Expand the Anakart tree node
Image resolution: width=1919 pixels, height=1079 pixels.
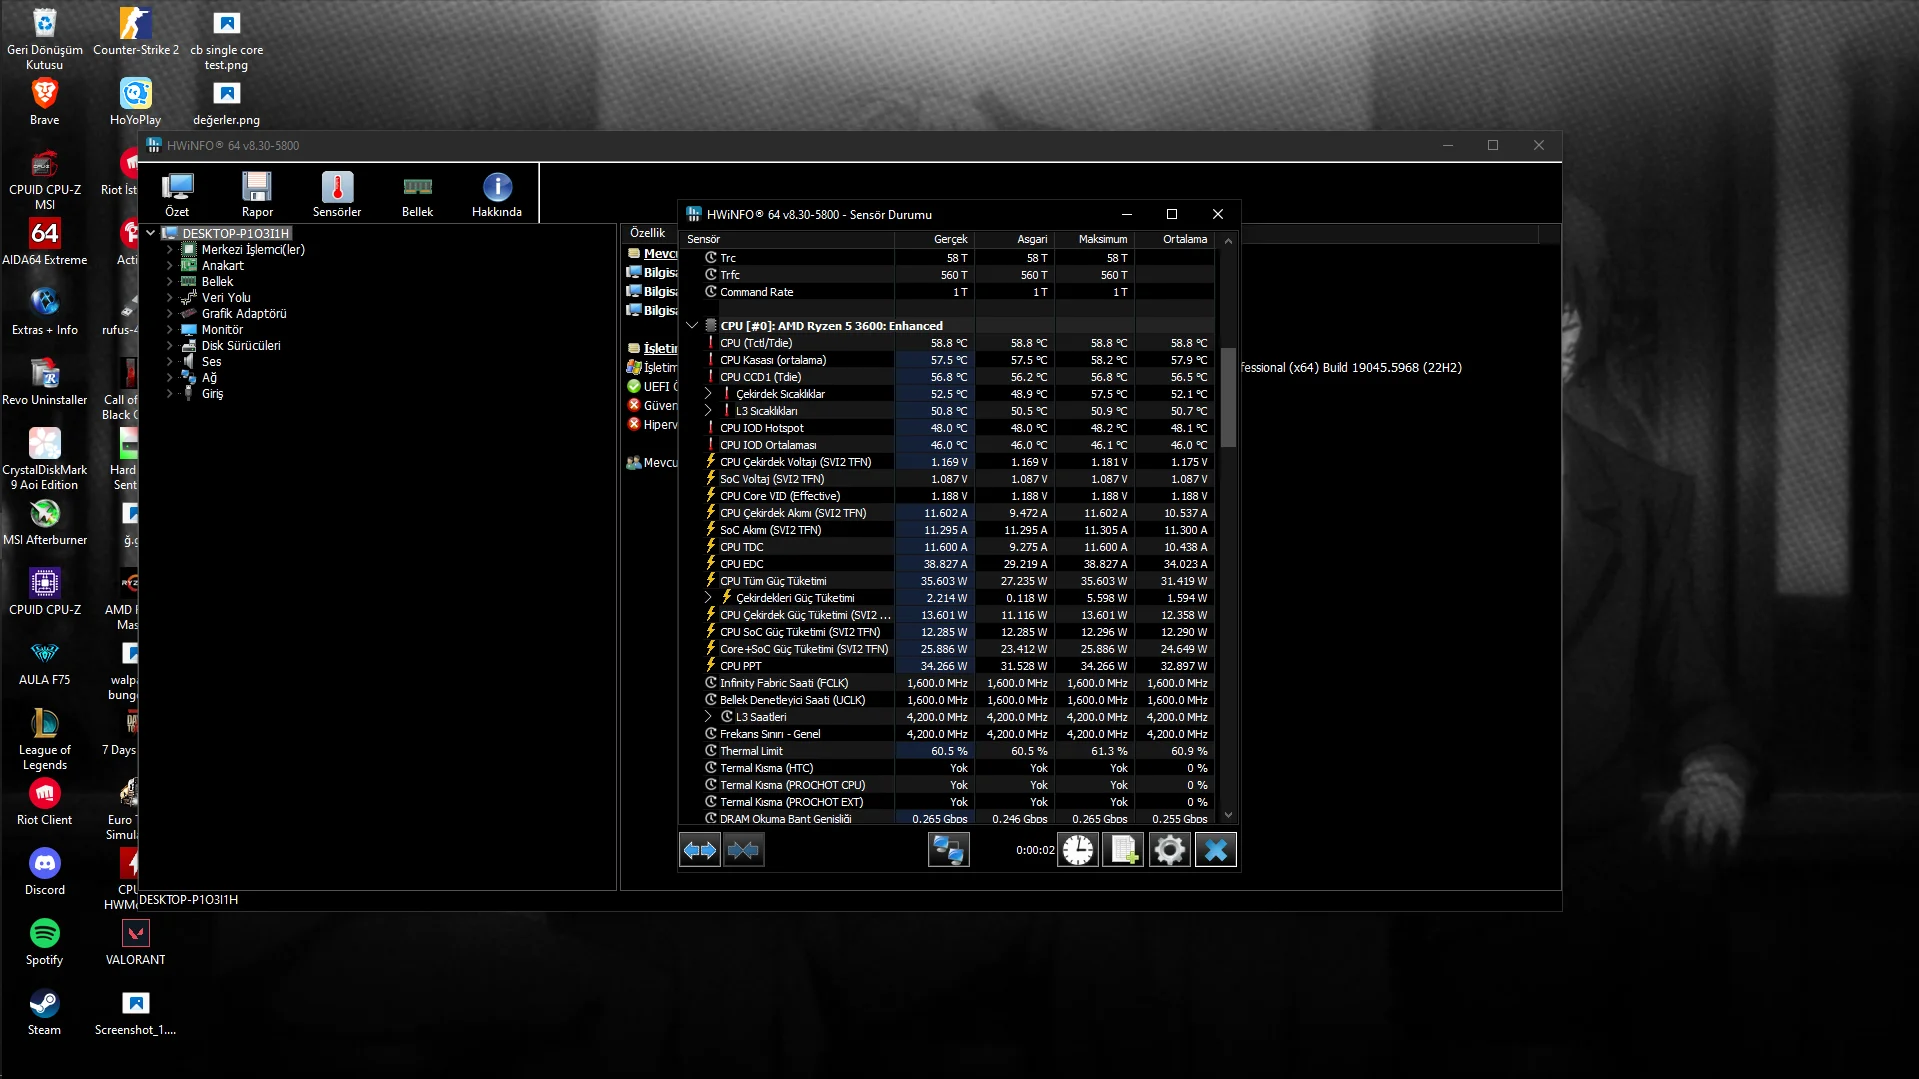tap(170, 266)
